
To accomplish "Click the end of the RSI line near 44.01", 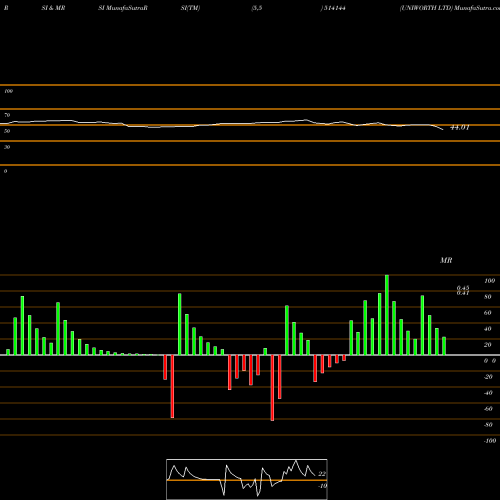I will [x=442, y=129].
